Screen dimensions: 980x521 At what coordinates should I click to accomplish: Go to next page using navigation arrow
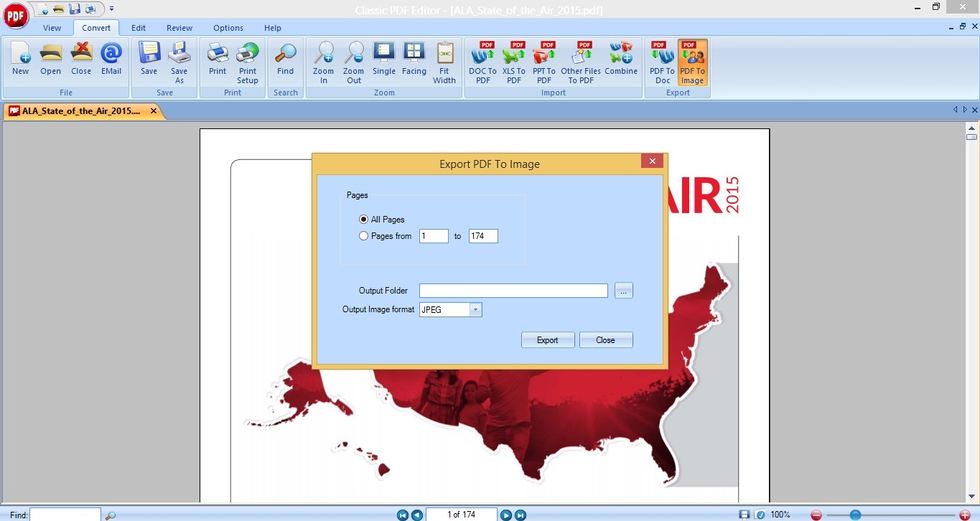pos(506,515)
